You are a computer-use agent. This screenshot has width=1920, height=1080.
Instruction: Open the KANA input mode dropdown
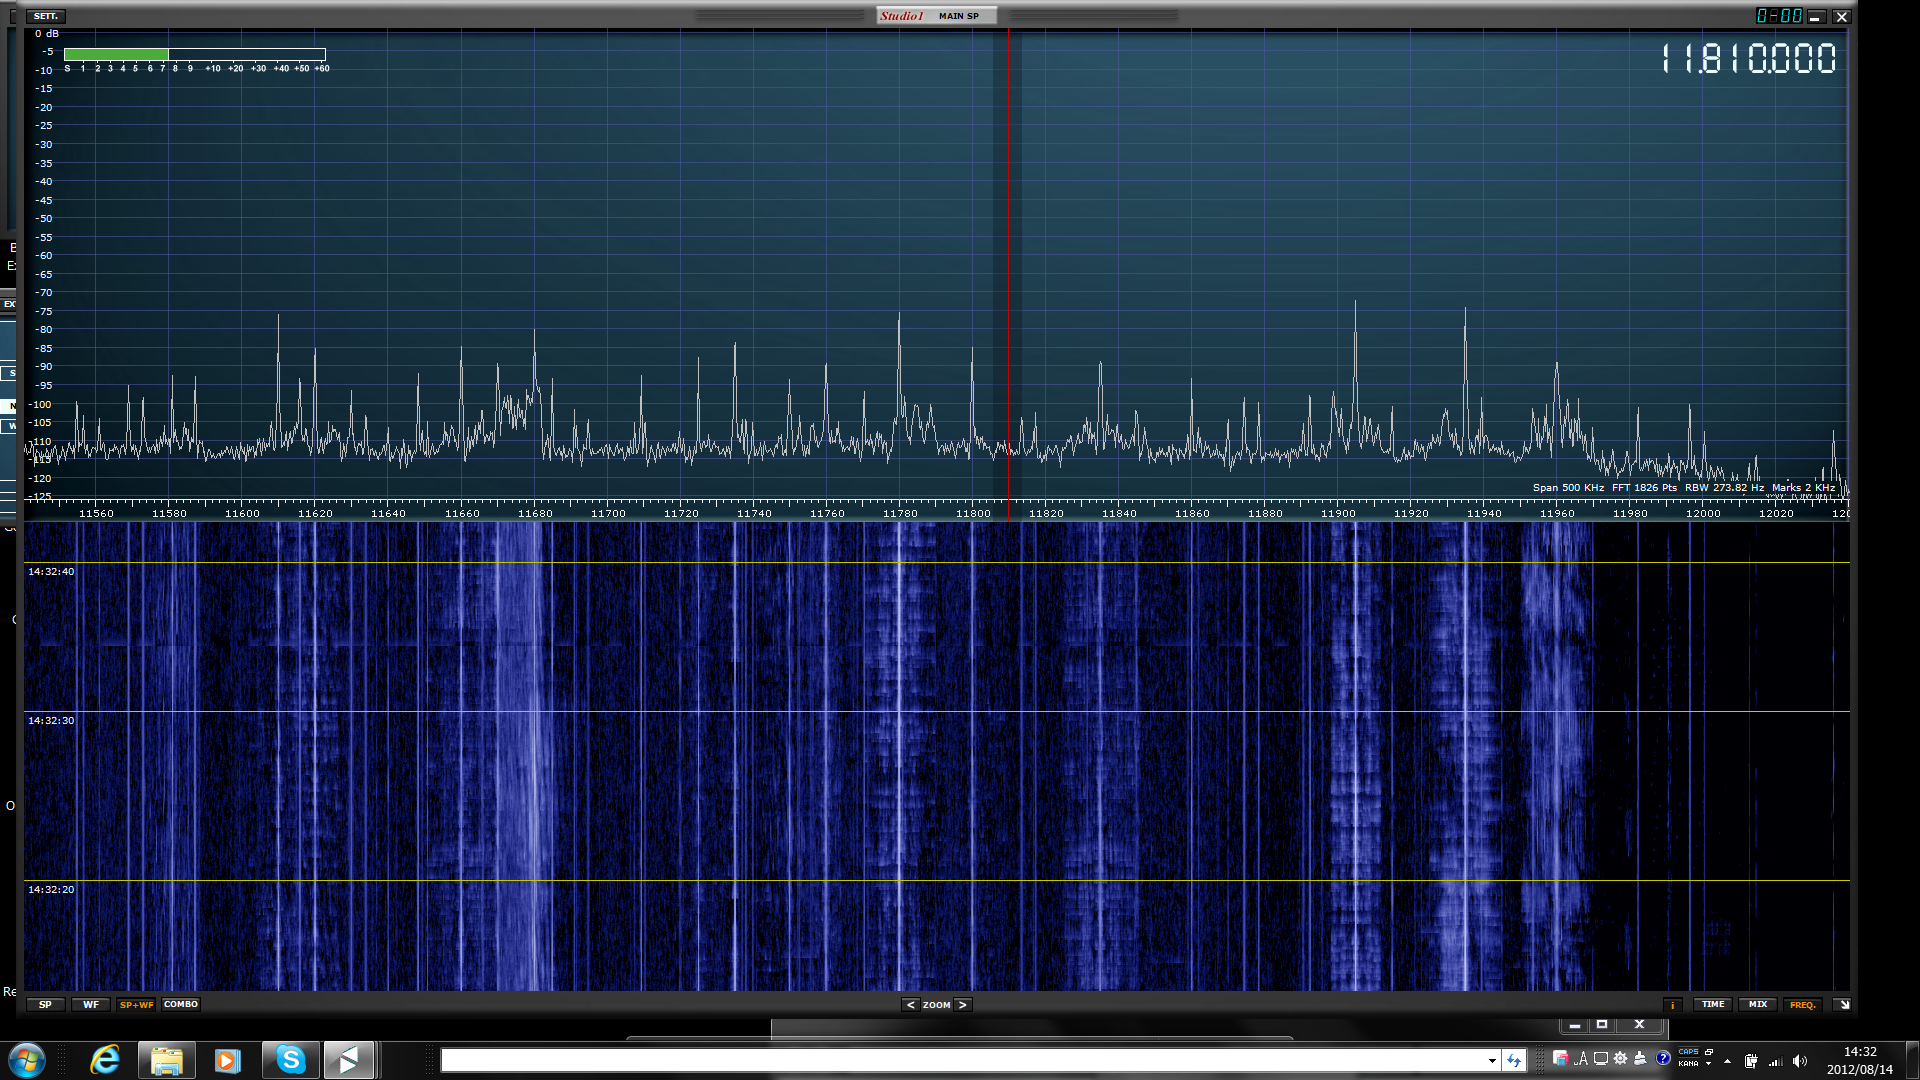[x=1708, y=1064]
